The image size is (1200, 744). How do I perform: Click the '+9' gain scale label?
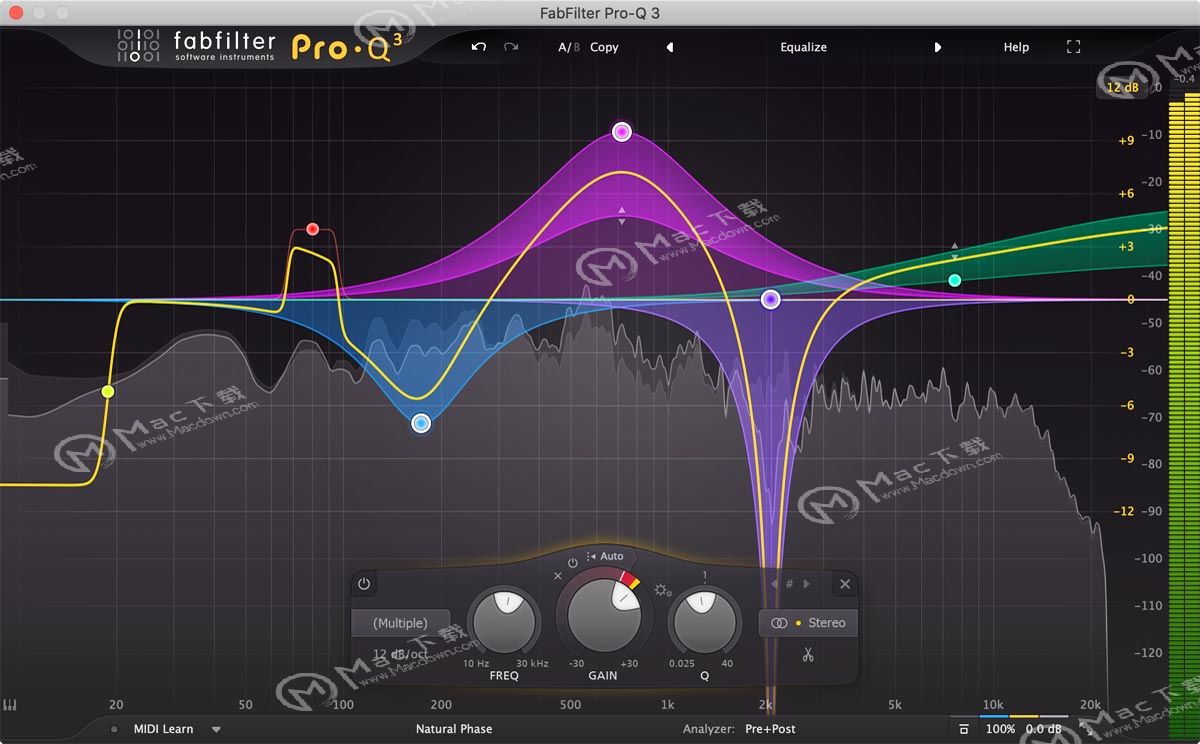click(x=1126, y=141)
